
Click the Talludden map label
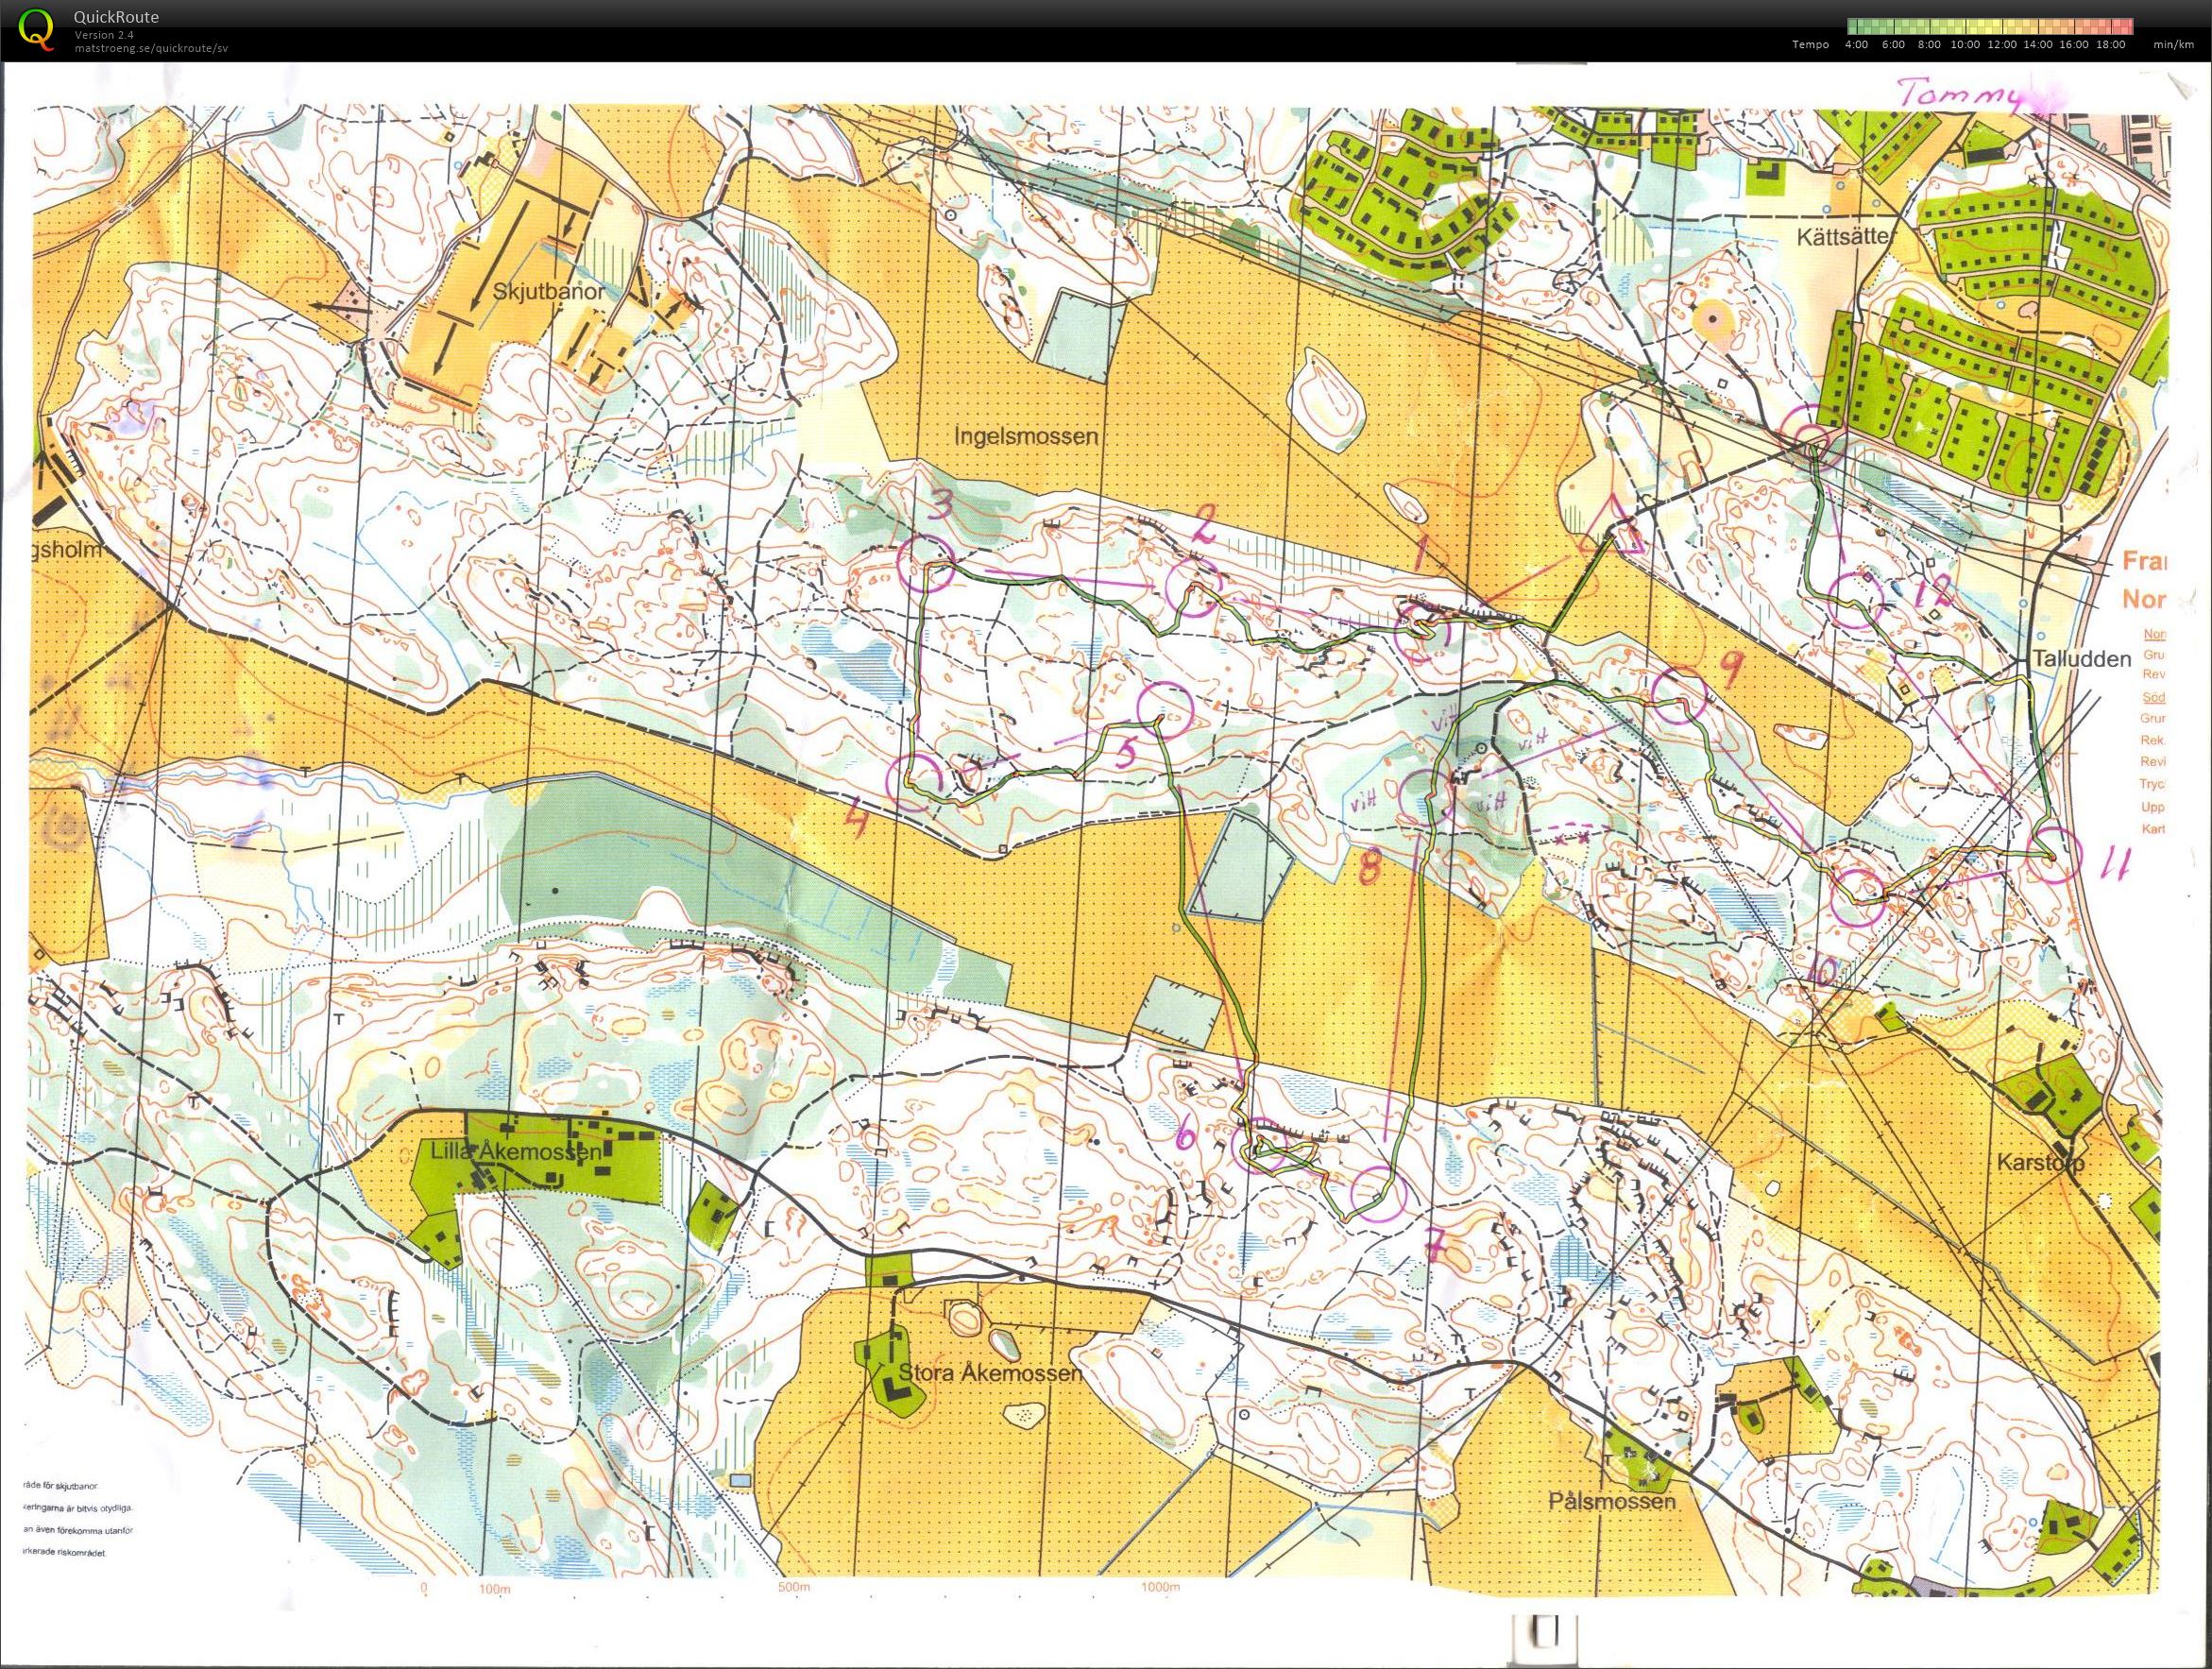(x=2081, y=658)
